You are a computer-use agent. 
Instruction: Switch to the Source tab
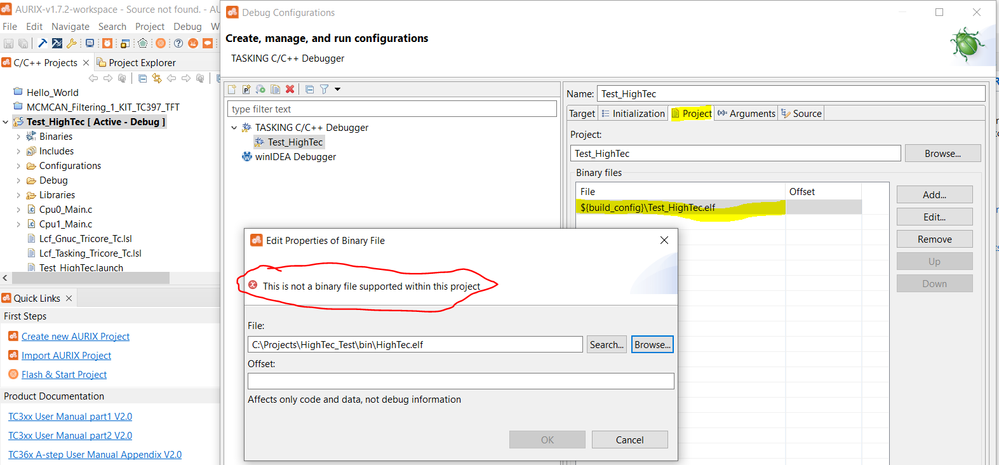(x=801, y=113)
